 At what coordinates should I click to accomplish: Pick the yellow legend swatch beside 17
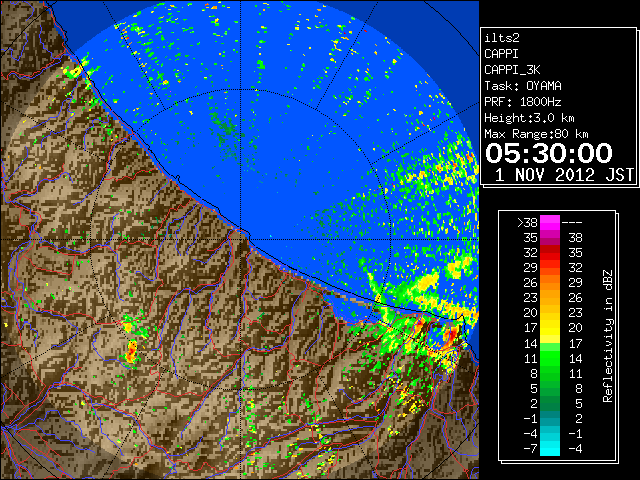point(550,328)
